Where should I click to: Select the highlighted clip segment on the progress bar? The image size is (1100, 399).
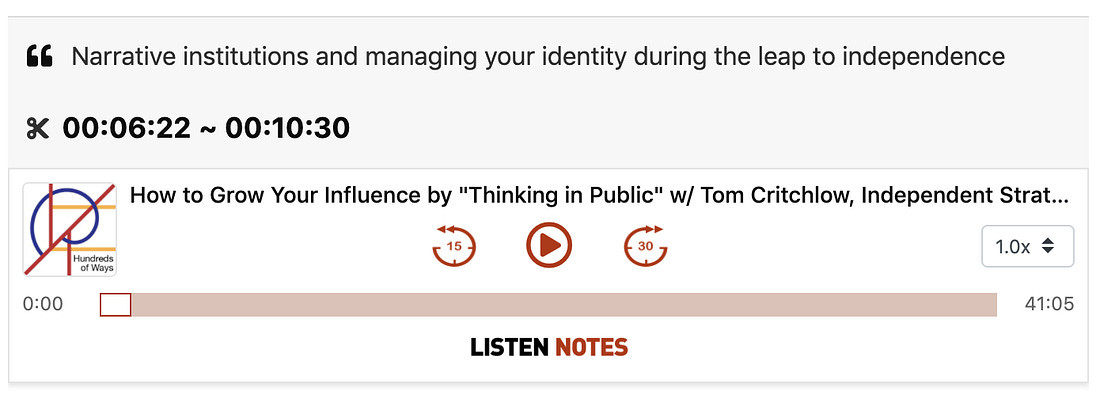(116, 305)
